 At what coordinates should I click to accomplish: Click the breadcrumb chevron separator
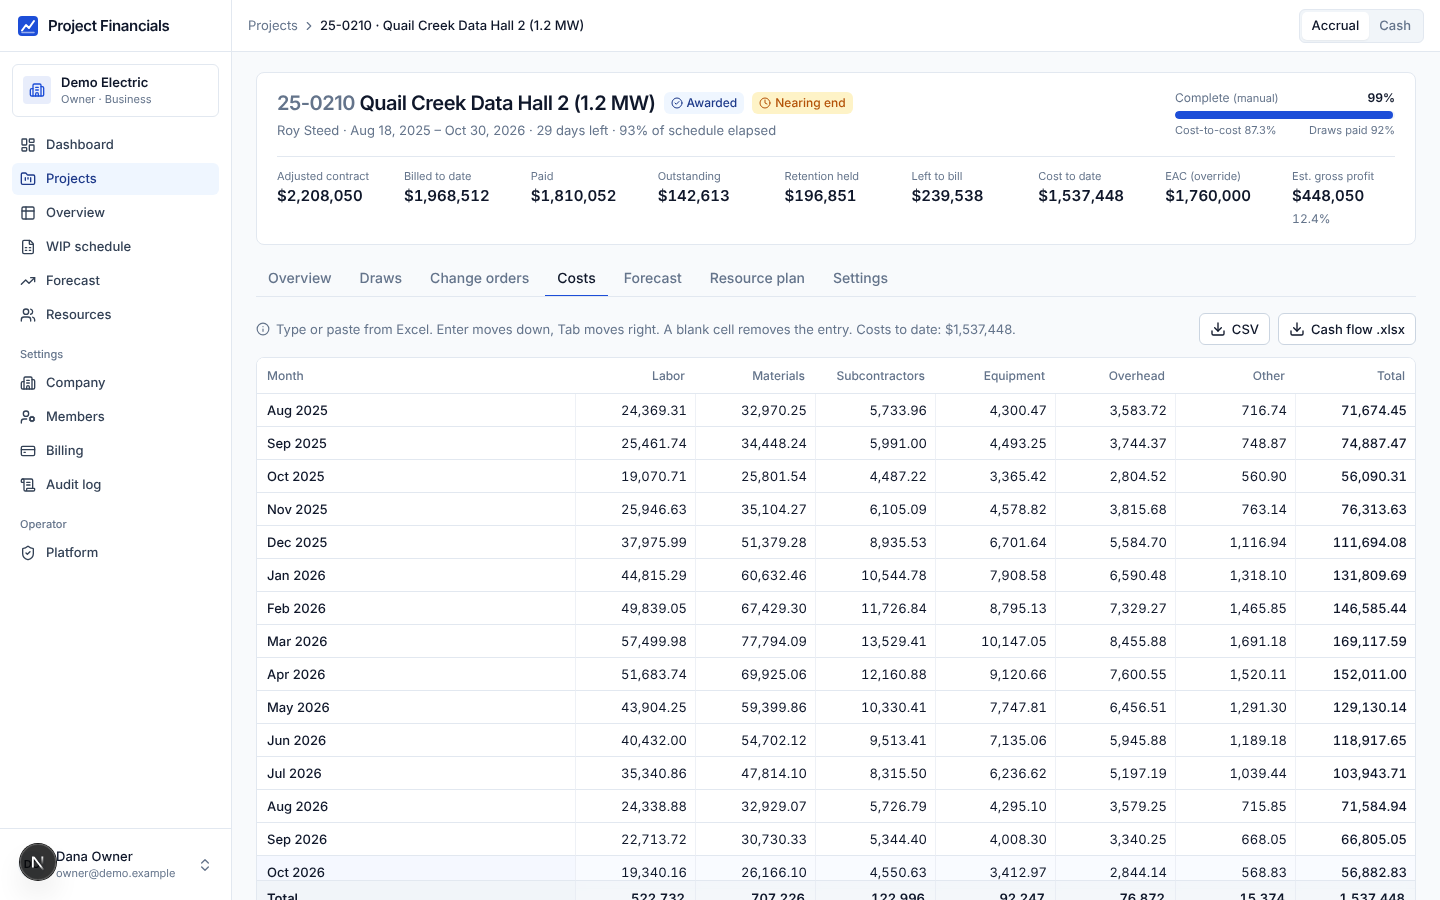tap(309, 26)
